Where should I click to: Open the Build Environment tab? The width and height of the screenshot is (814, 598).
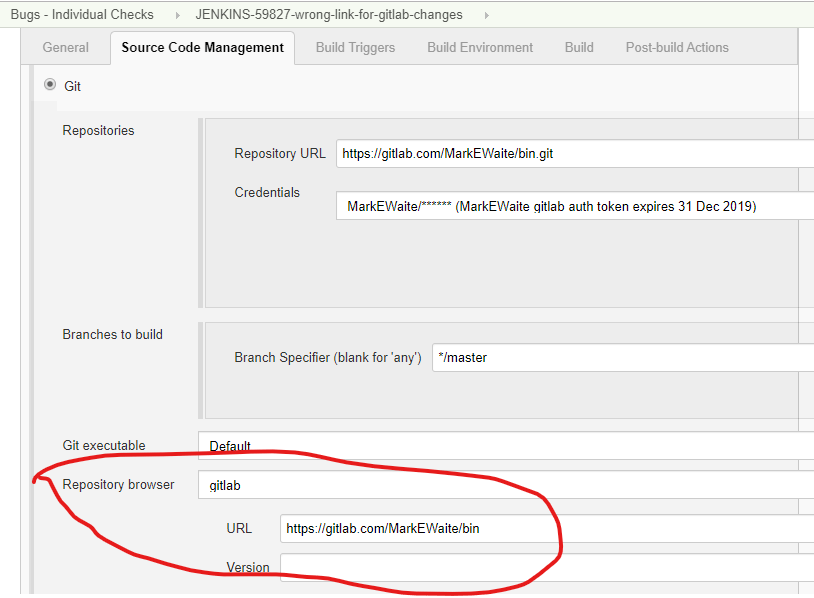(x=480, y=47)
